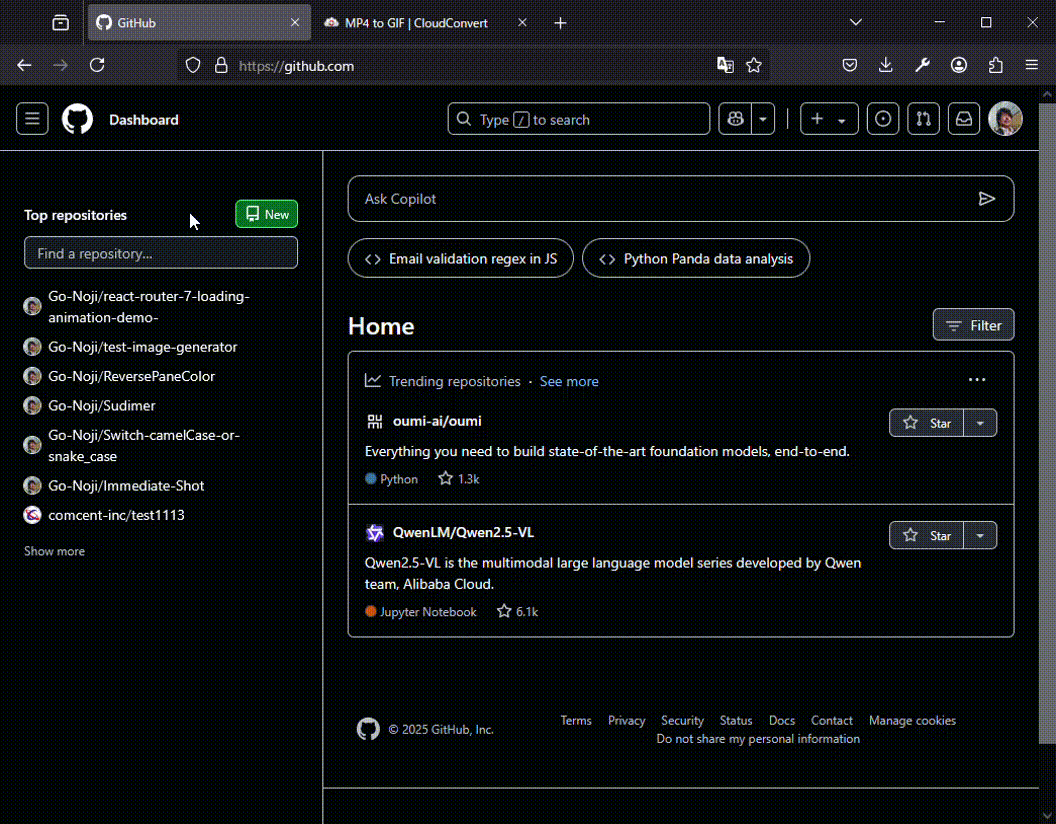Expand the list with Show more
Viewport: 1056px width, 824px height.
pyautogui.click(x=55, y=551)
